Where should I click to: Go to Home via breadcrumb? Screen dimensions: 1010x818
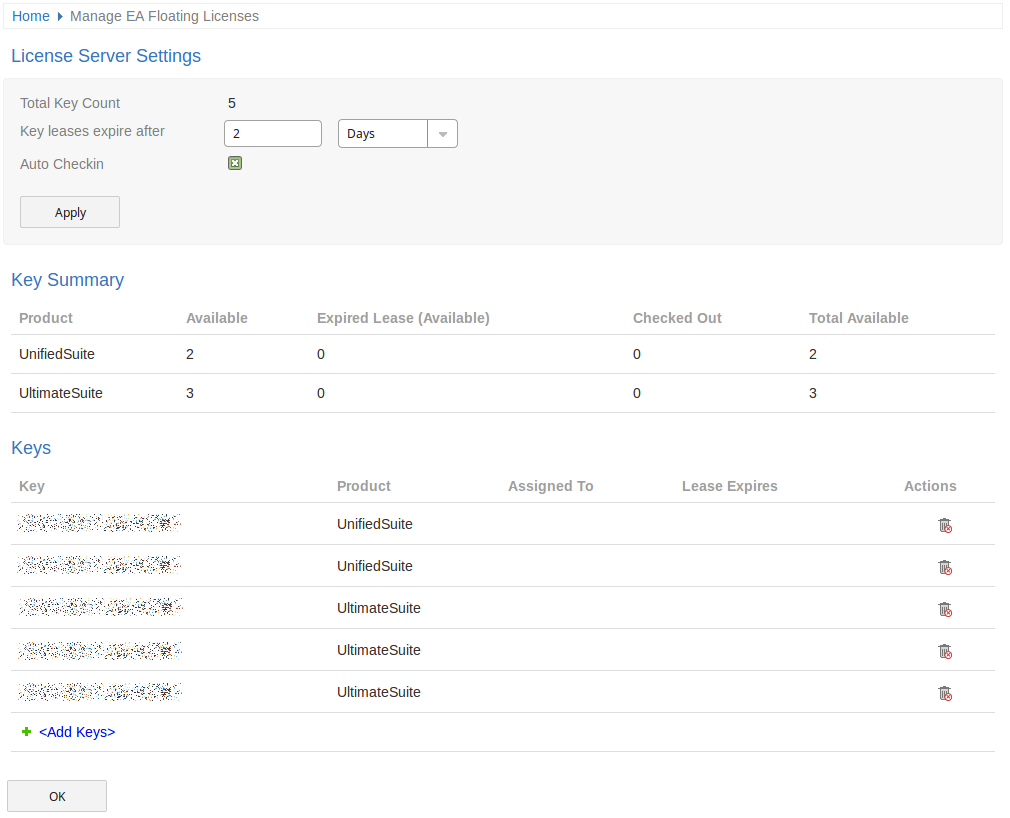point(31,16)
